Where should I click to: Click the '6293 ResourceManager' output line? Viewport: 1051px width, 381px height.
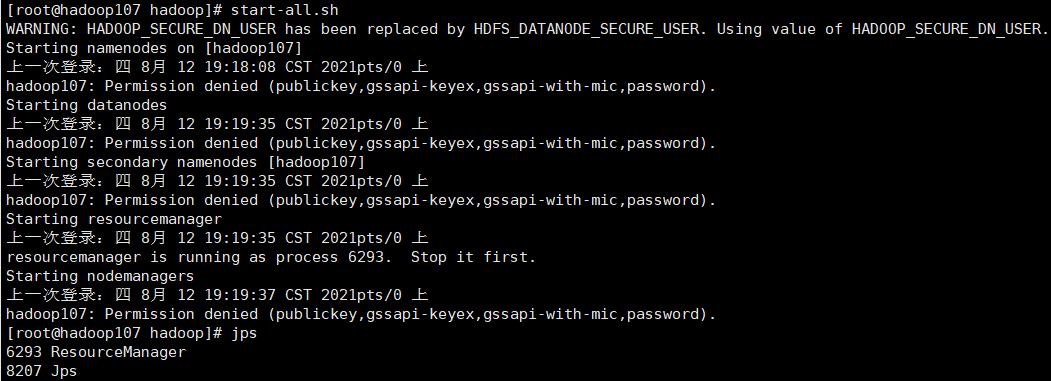(x=96, y=352)
